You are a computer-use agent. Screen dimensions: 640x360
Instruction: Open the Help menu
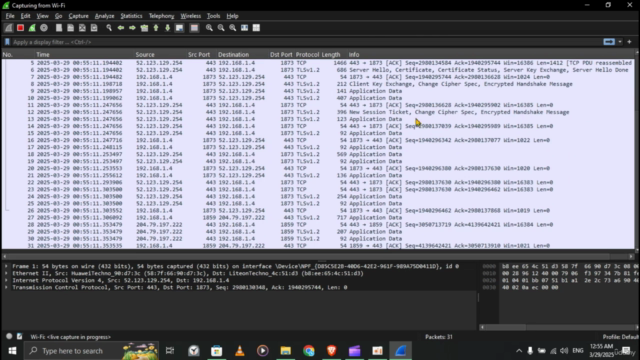pyautogui.click(x=232, y=16)
